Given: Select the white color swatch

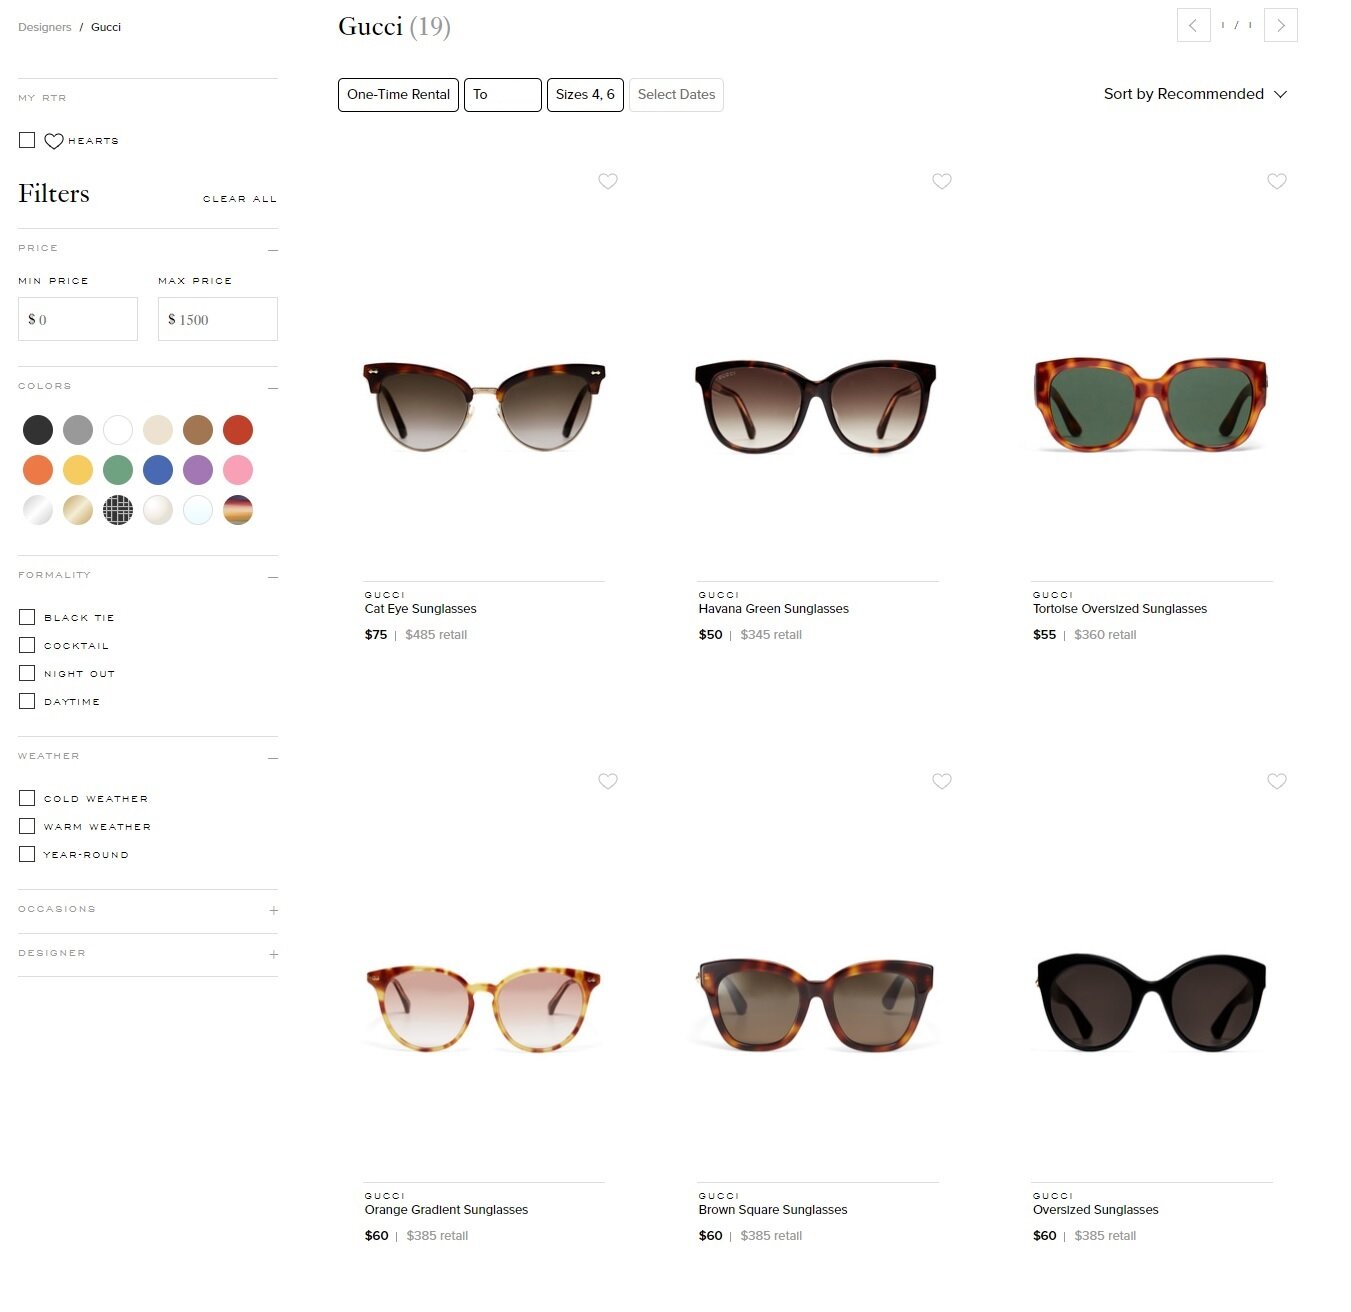Looking at the screenshot, I should tap(118, 430).
